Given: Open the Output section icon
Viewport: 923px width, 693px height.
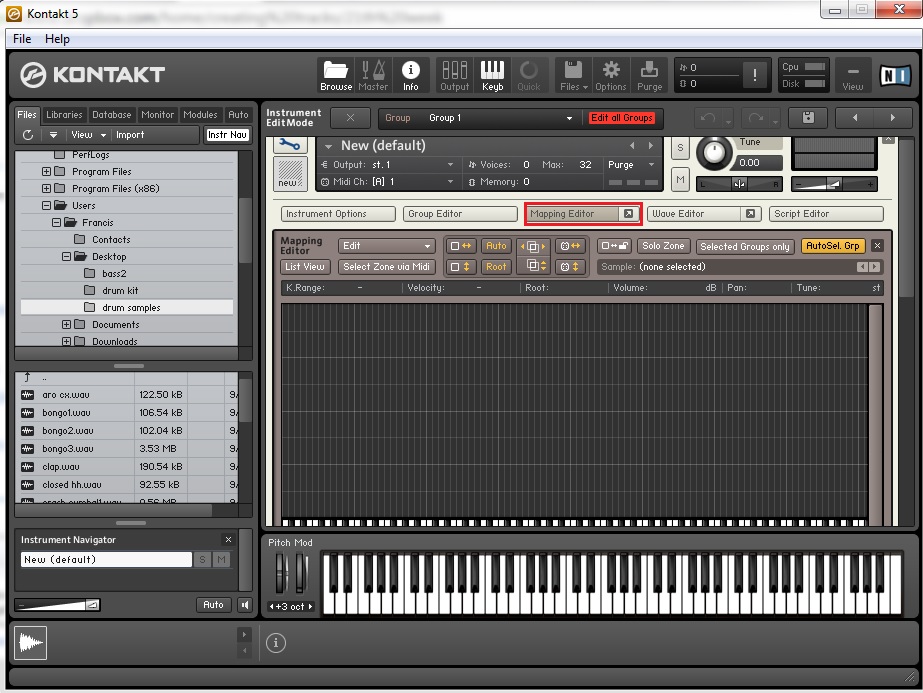Looking at the screenshot, I should click(x=454, y=75).
